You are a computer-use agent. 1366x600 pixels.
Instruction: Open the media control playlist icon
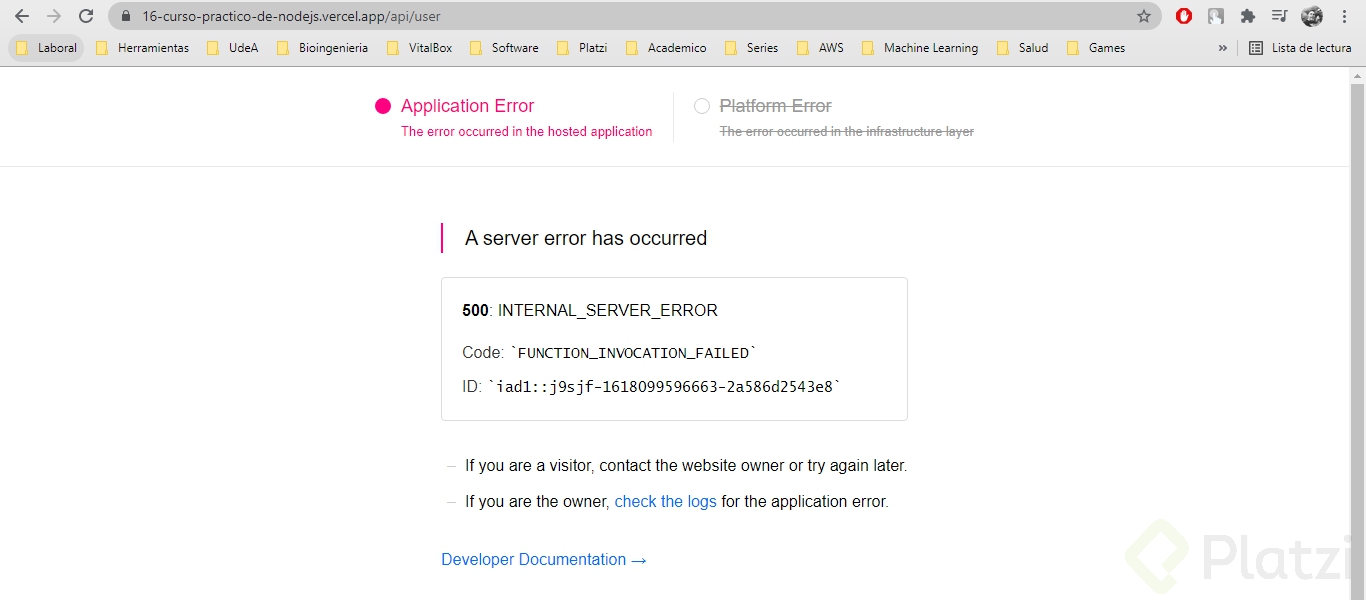coord(1279,16)
